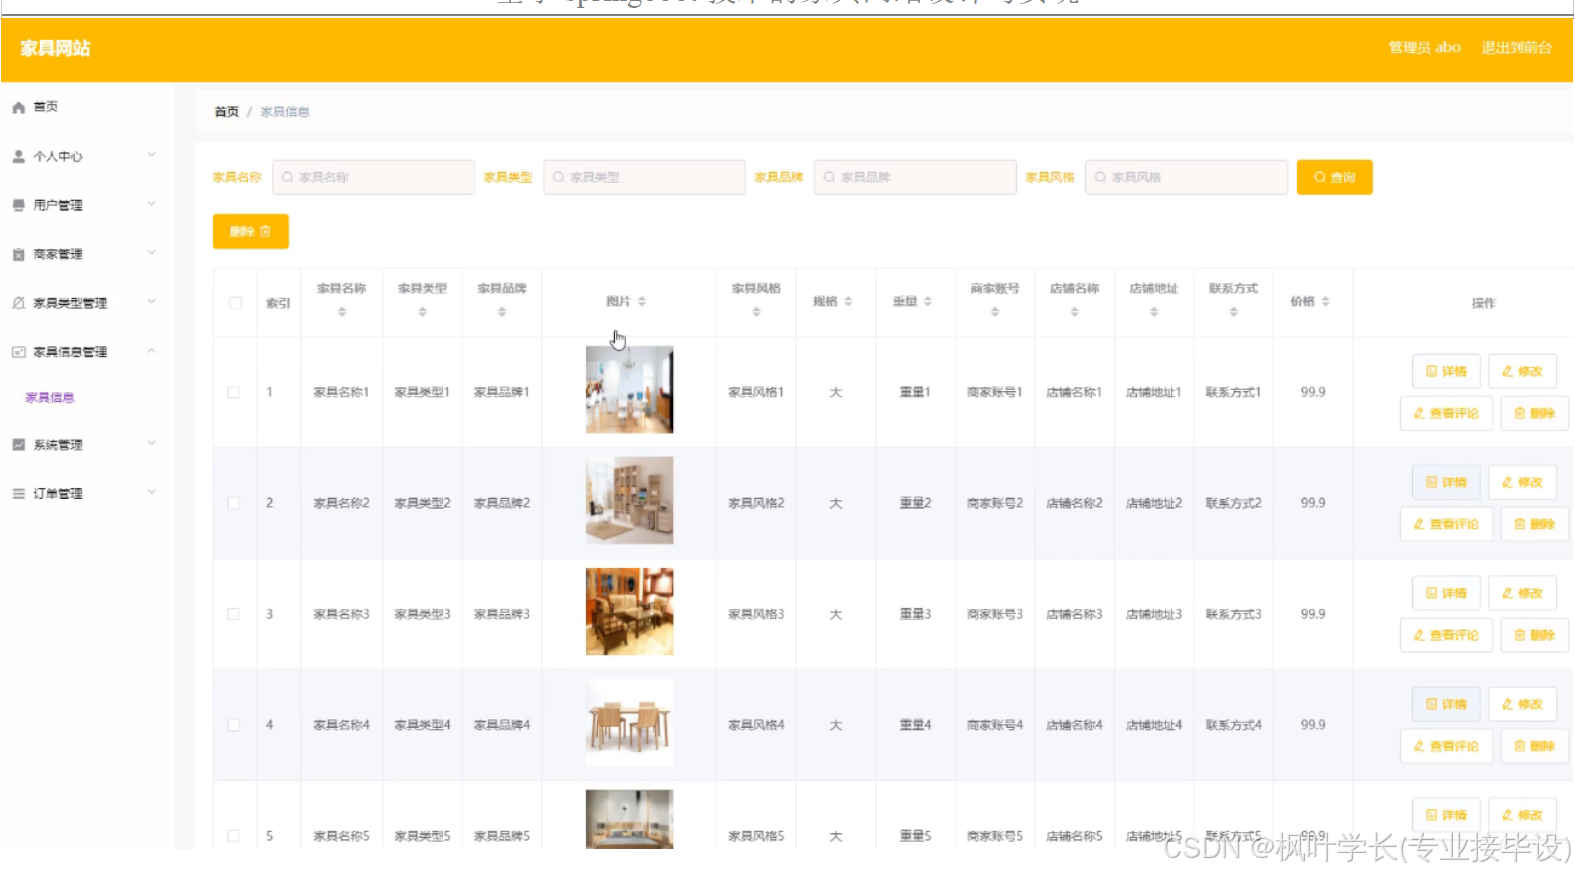Click the 家具品牌 search input

tap(915, 177)
